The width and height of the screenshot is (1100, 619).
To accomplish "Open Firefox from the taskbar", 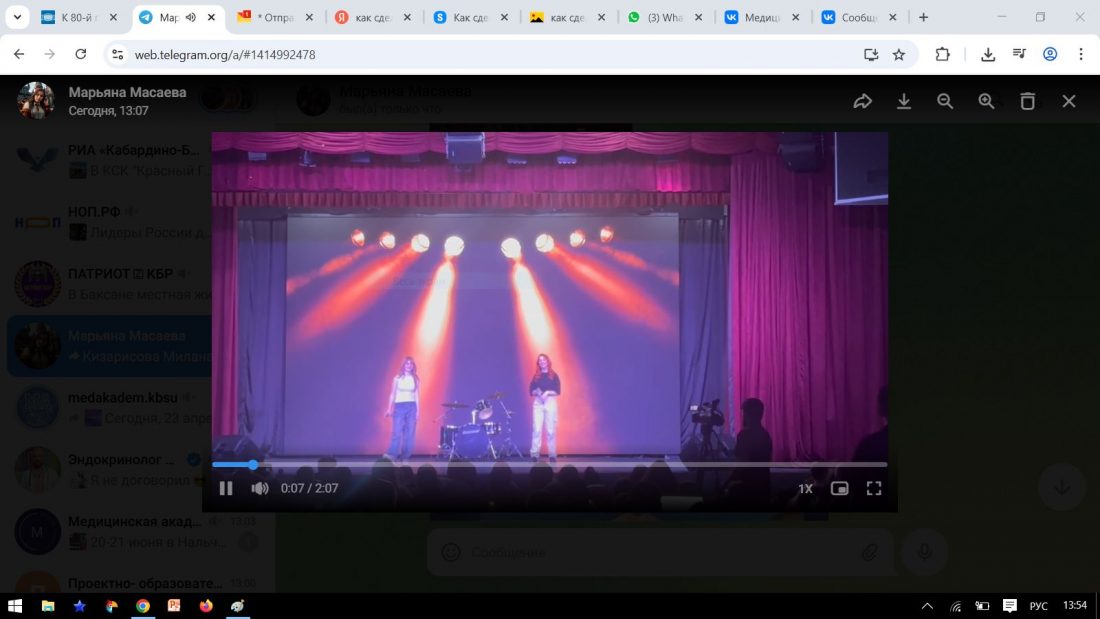I will coord(206,606).
